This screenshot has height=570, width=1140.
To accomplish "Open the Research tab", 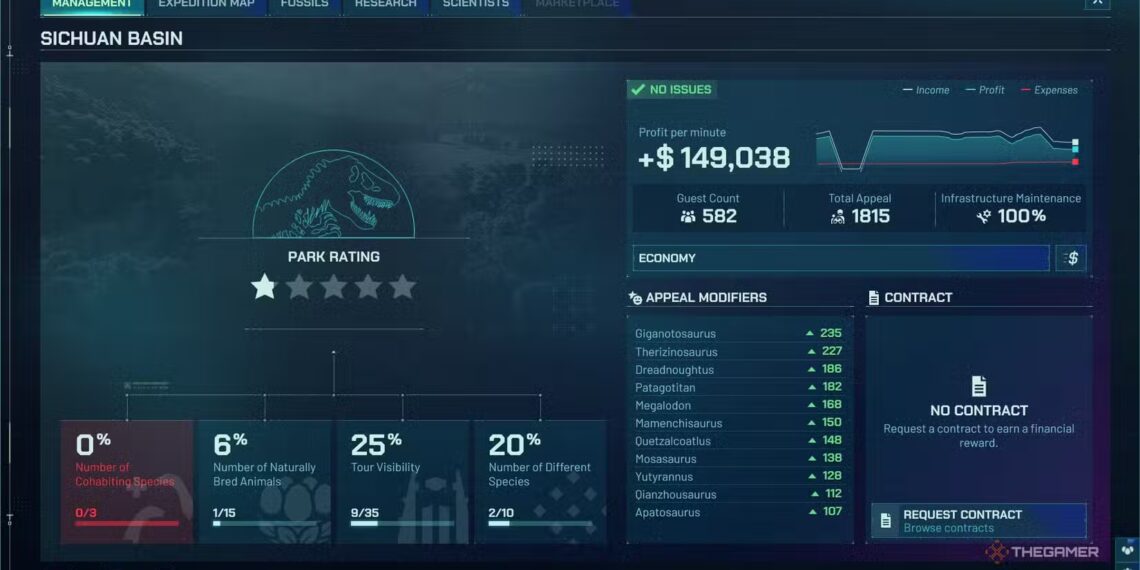I will click(385, 4).
